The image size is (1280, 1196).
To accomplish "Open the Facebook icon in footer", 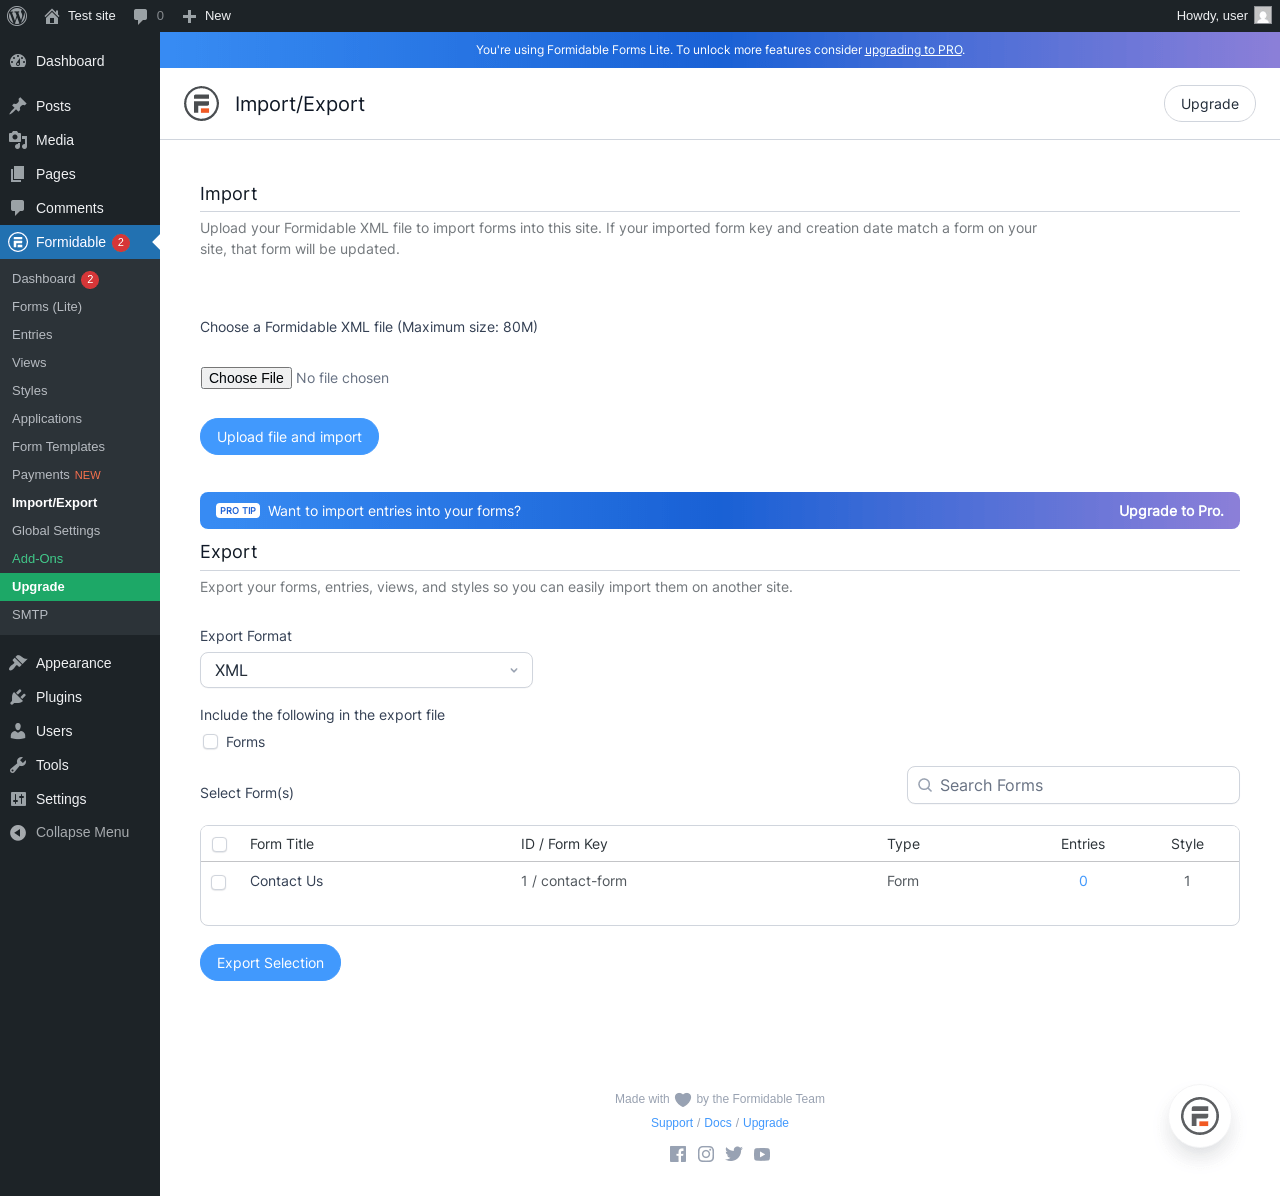I will 678,1154.
